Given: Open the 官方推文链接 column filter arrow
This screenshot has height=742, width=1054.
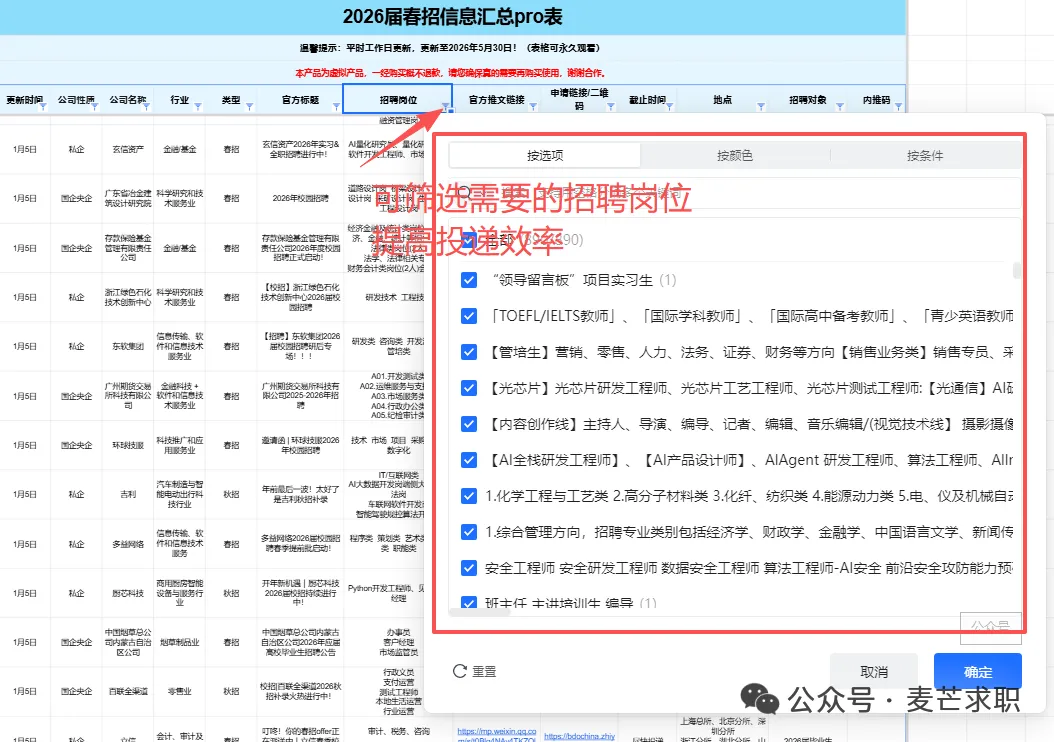Looking at the screenshot, I should [x=533, y=107].
